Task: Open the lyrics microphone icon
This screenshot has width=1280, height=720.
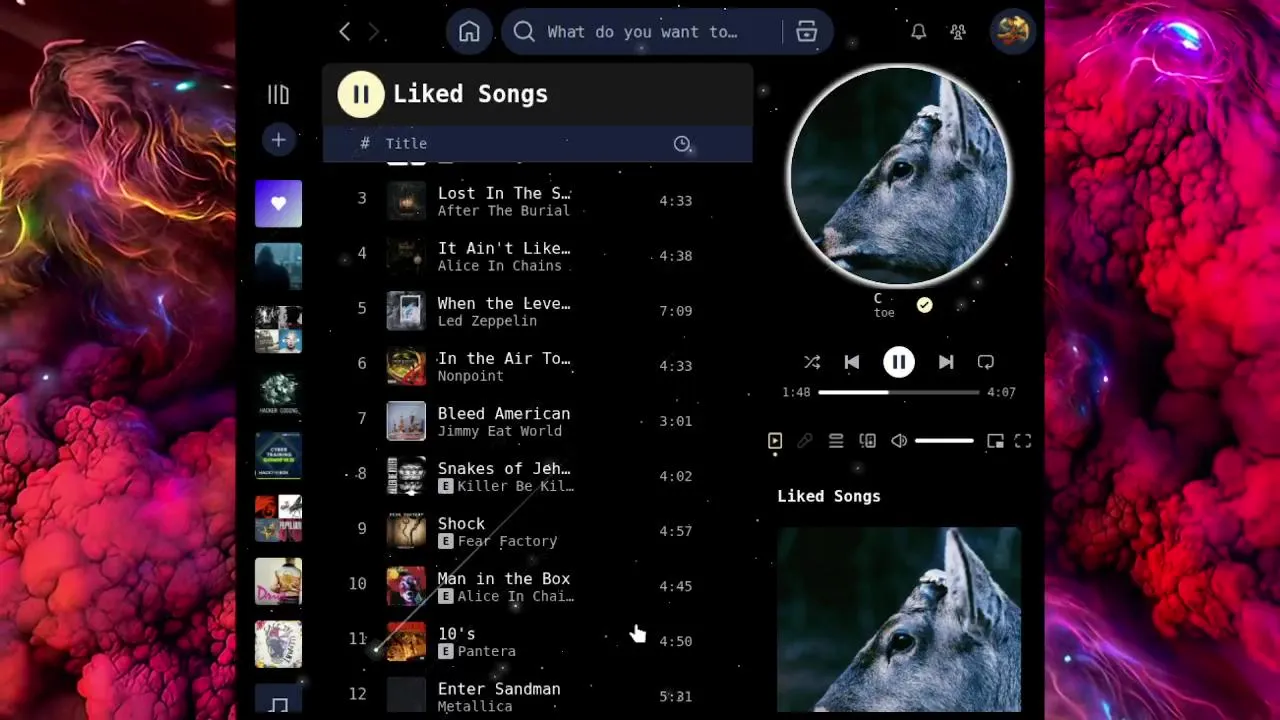Action: pyautogui.click(x=805, y=441)
